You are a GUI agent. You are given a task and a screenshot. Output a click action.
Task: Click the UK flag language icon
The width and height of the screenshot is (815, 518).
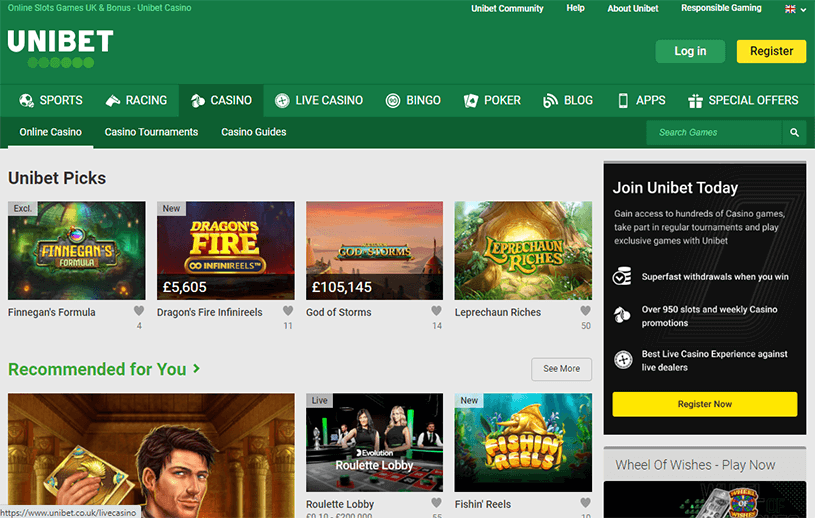790,9
